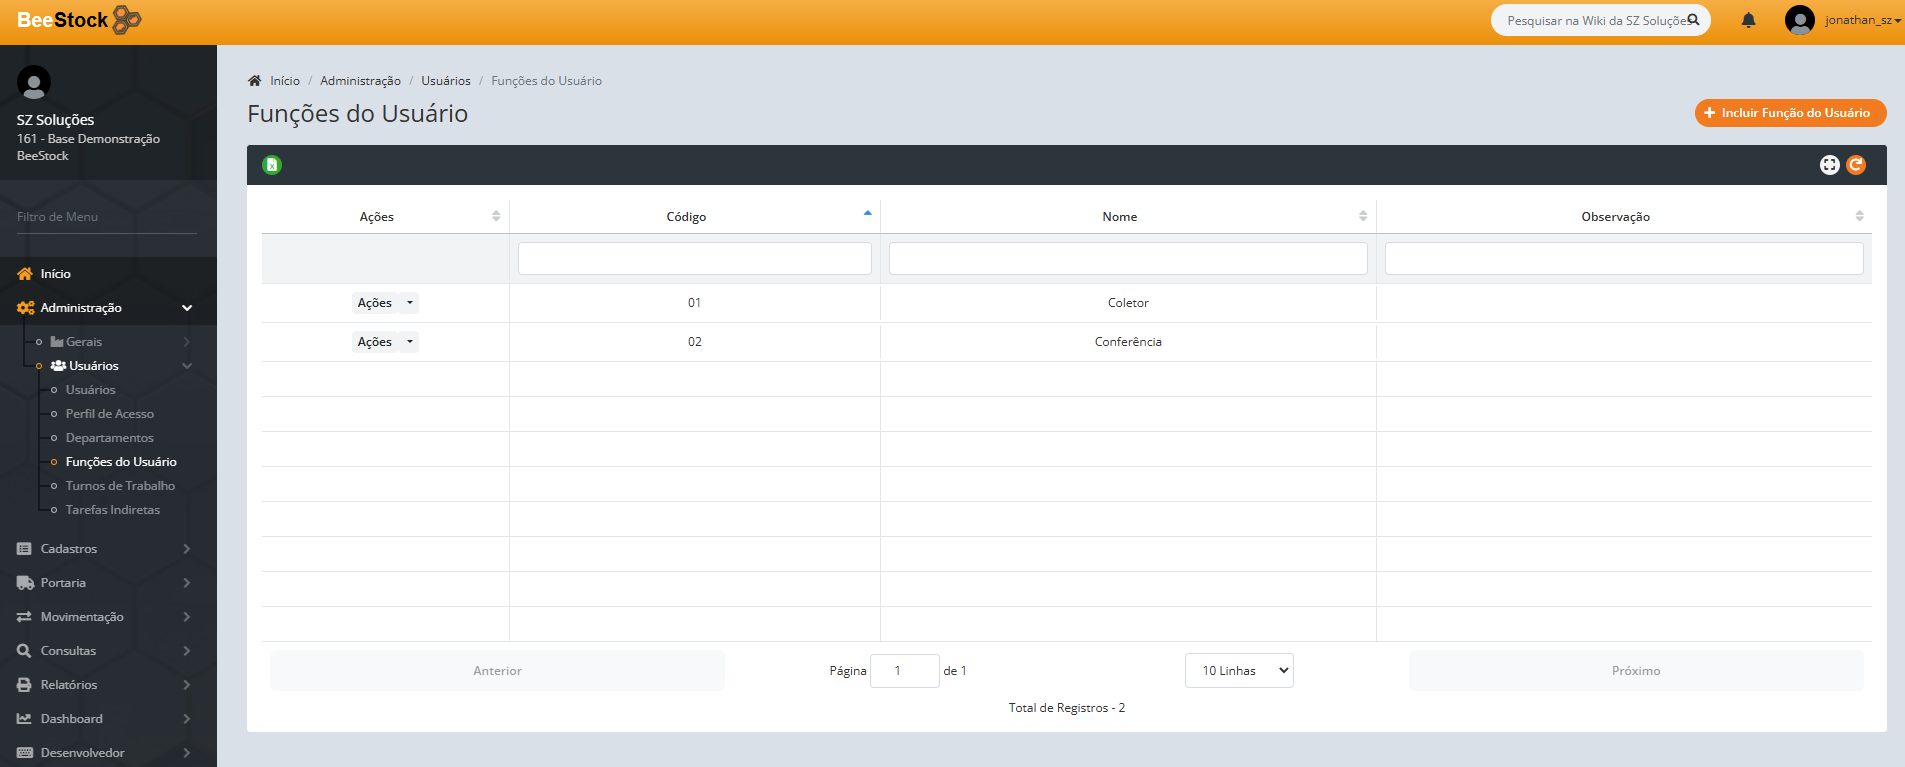1905x767 pixels.
Task: Click the orange refresh icon
Action: (1856, 165)
